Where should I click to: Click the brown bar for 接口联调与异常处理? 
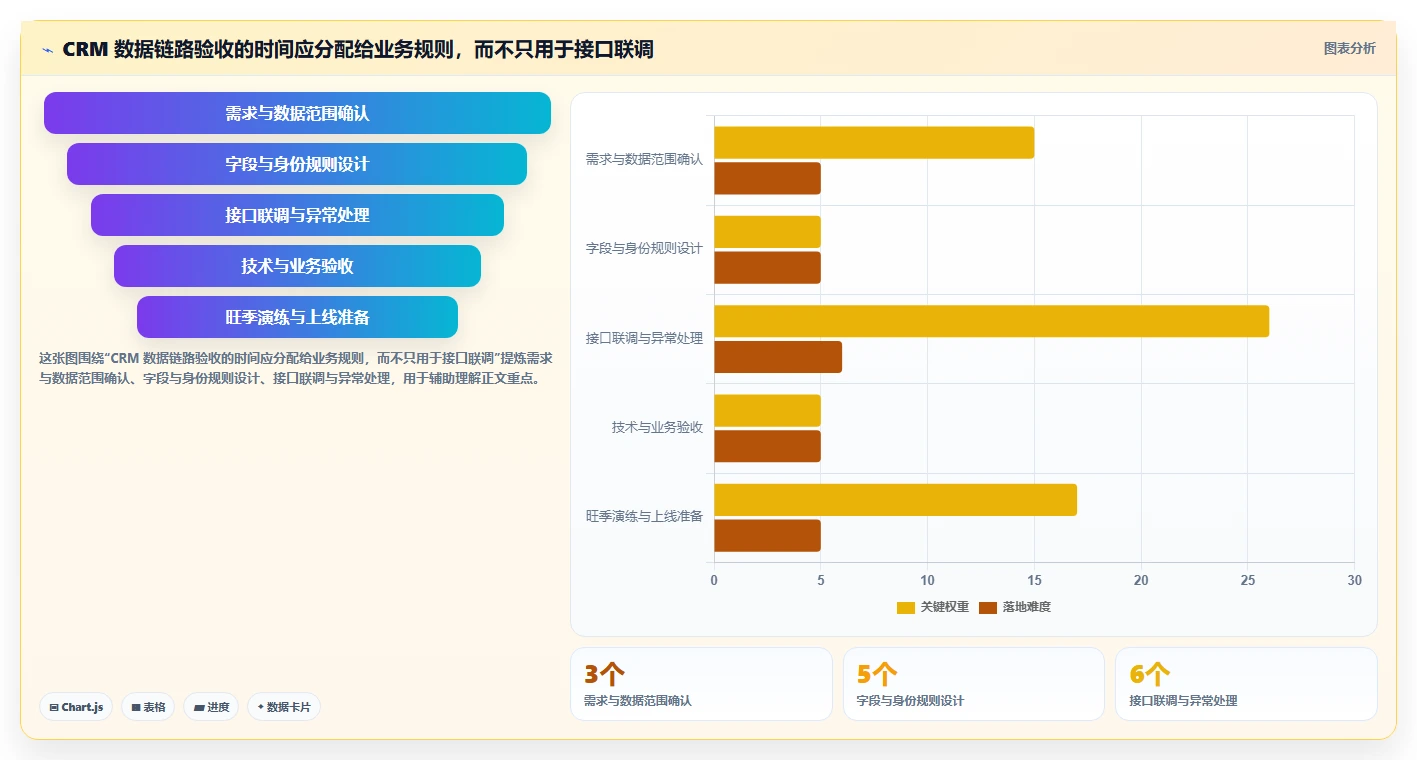point(778,357)
